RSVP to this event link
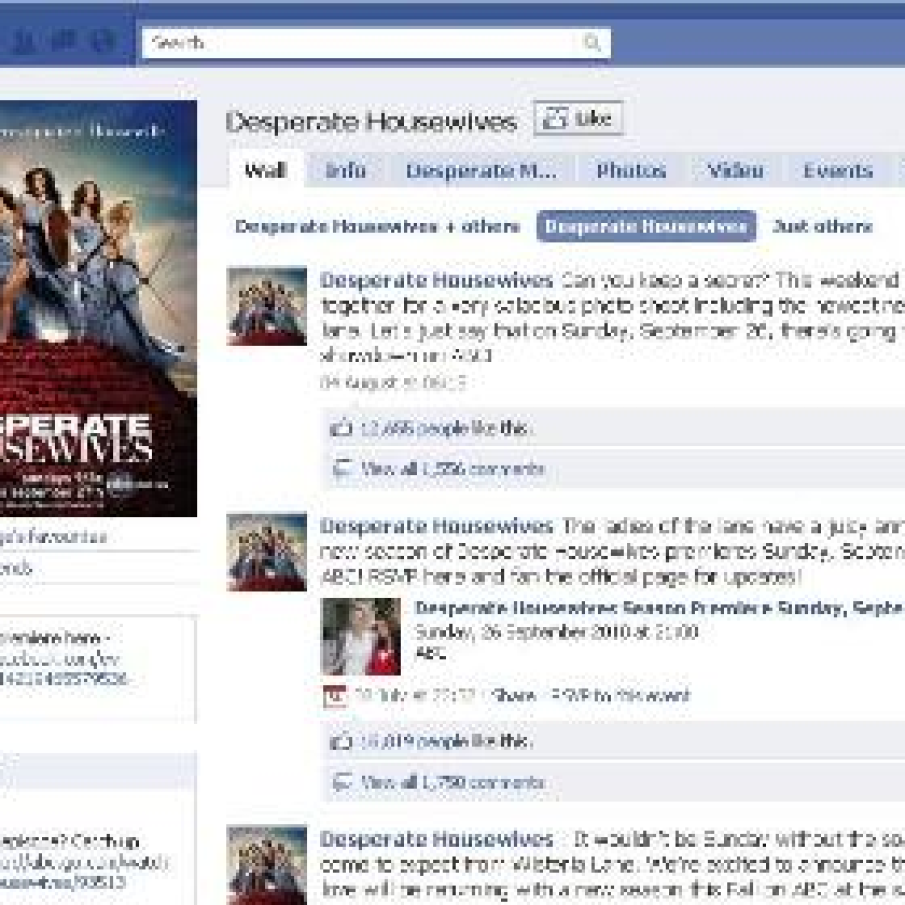Image resolution: width=905 pixels, height=905 pixels. [620, 695]
